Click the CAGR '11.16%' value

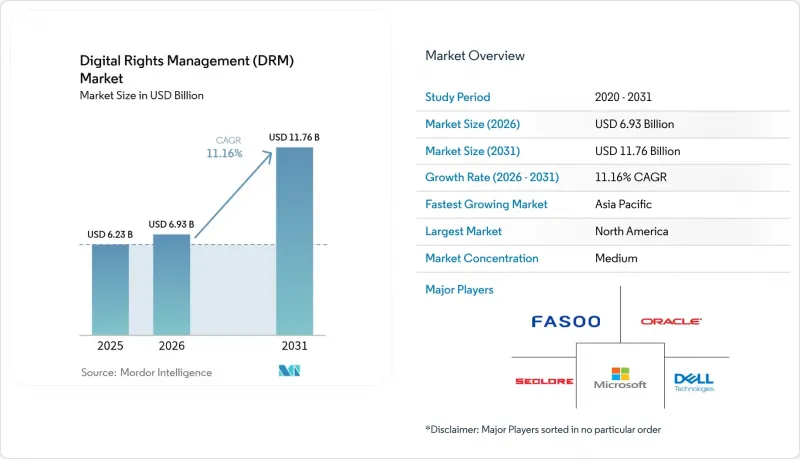point(224,153)
